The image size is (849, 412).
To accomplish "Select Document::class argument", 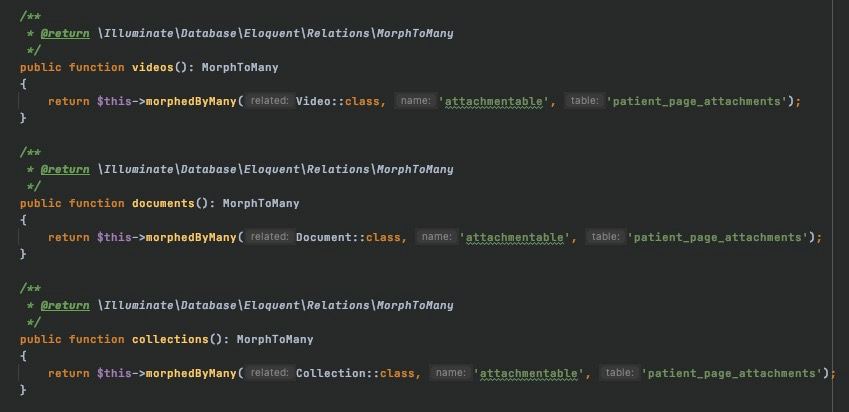I will click(x=348, y=237).
